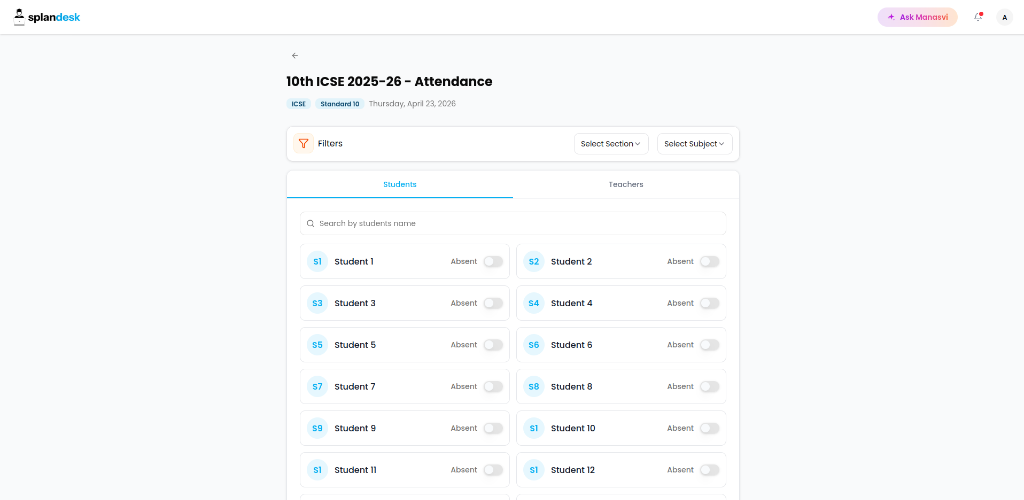Toggle attendance for Student 1
Screen dimensions: 1024x500
click(493, 262)
